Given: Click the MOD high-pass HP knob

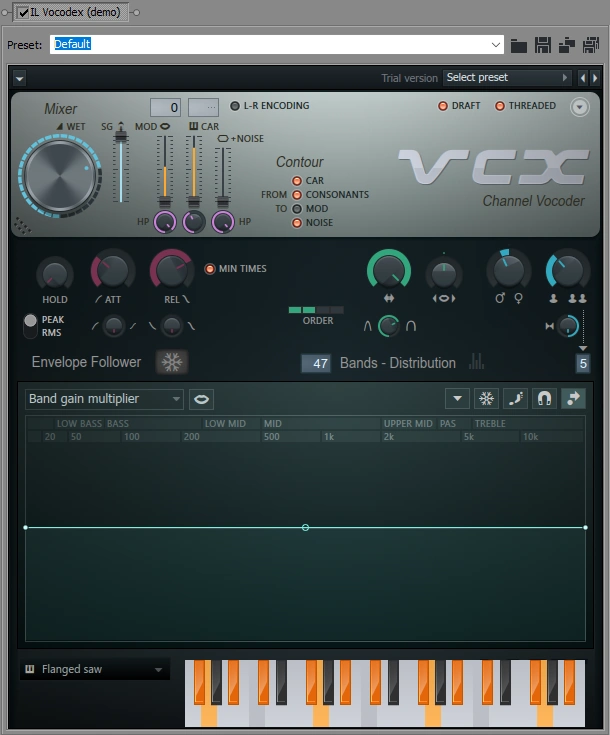Looking at the screenshot, I should tap(165, 222).
